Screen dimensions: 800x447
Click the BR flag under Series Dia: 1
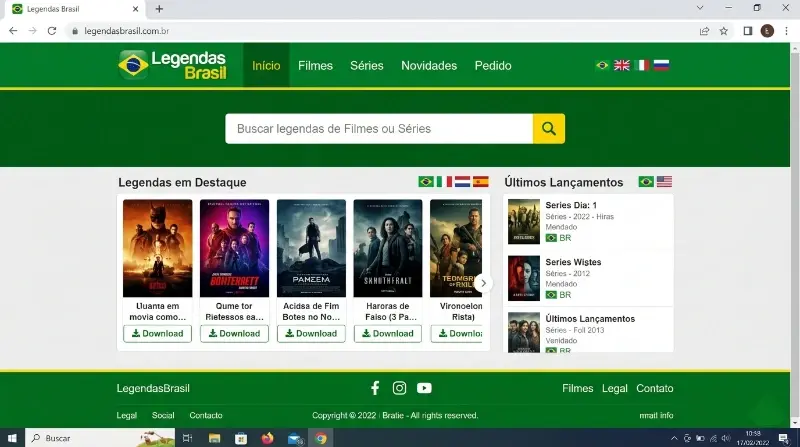point(551,238)
